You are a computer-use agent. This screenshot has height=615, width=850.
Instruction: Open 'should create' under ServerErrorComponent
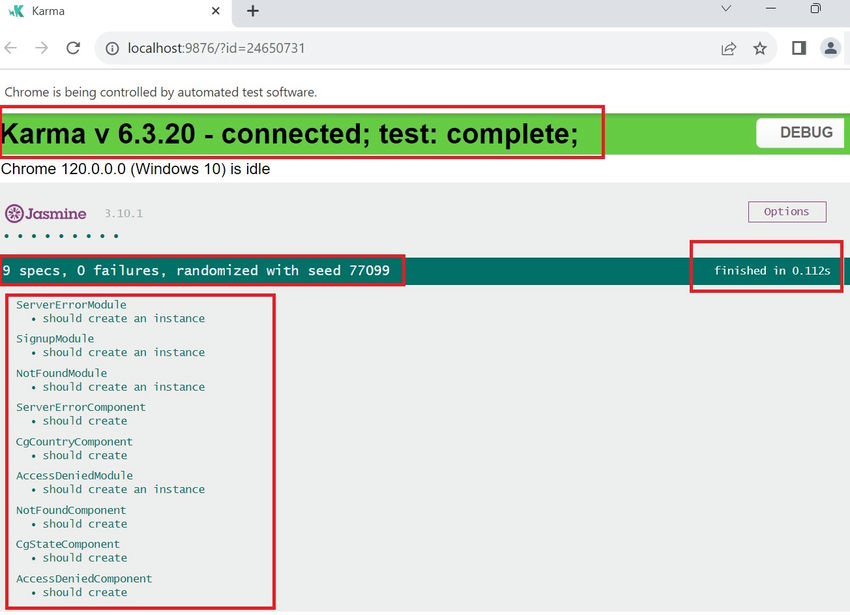tap(85, 421)
